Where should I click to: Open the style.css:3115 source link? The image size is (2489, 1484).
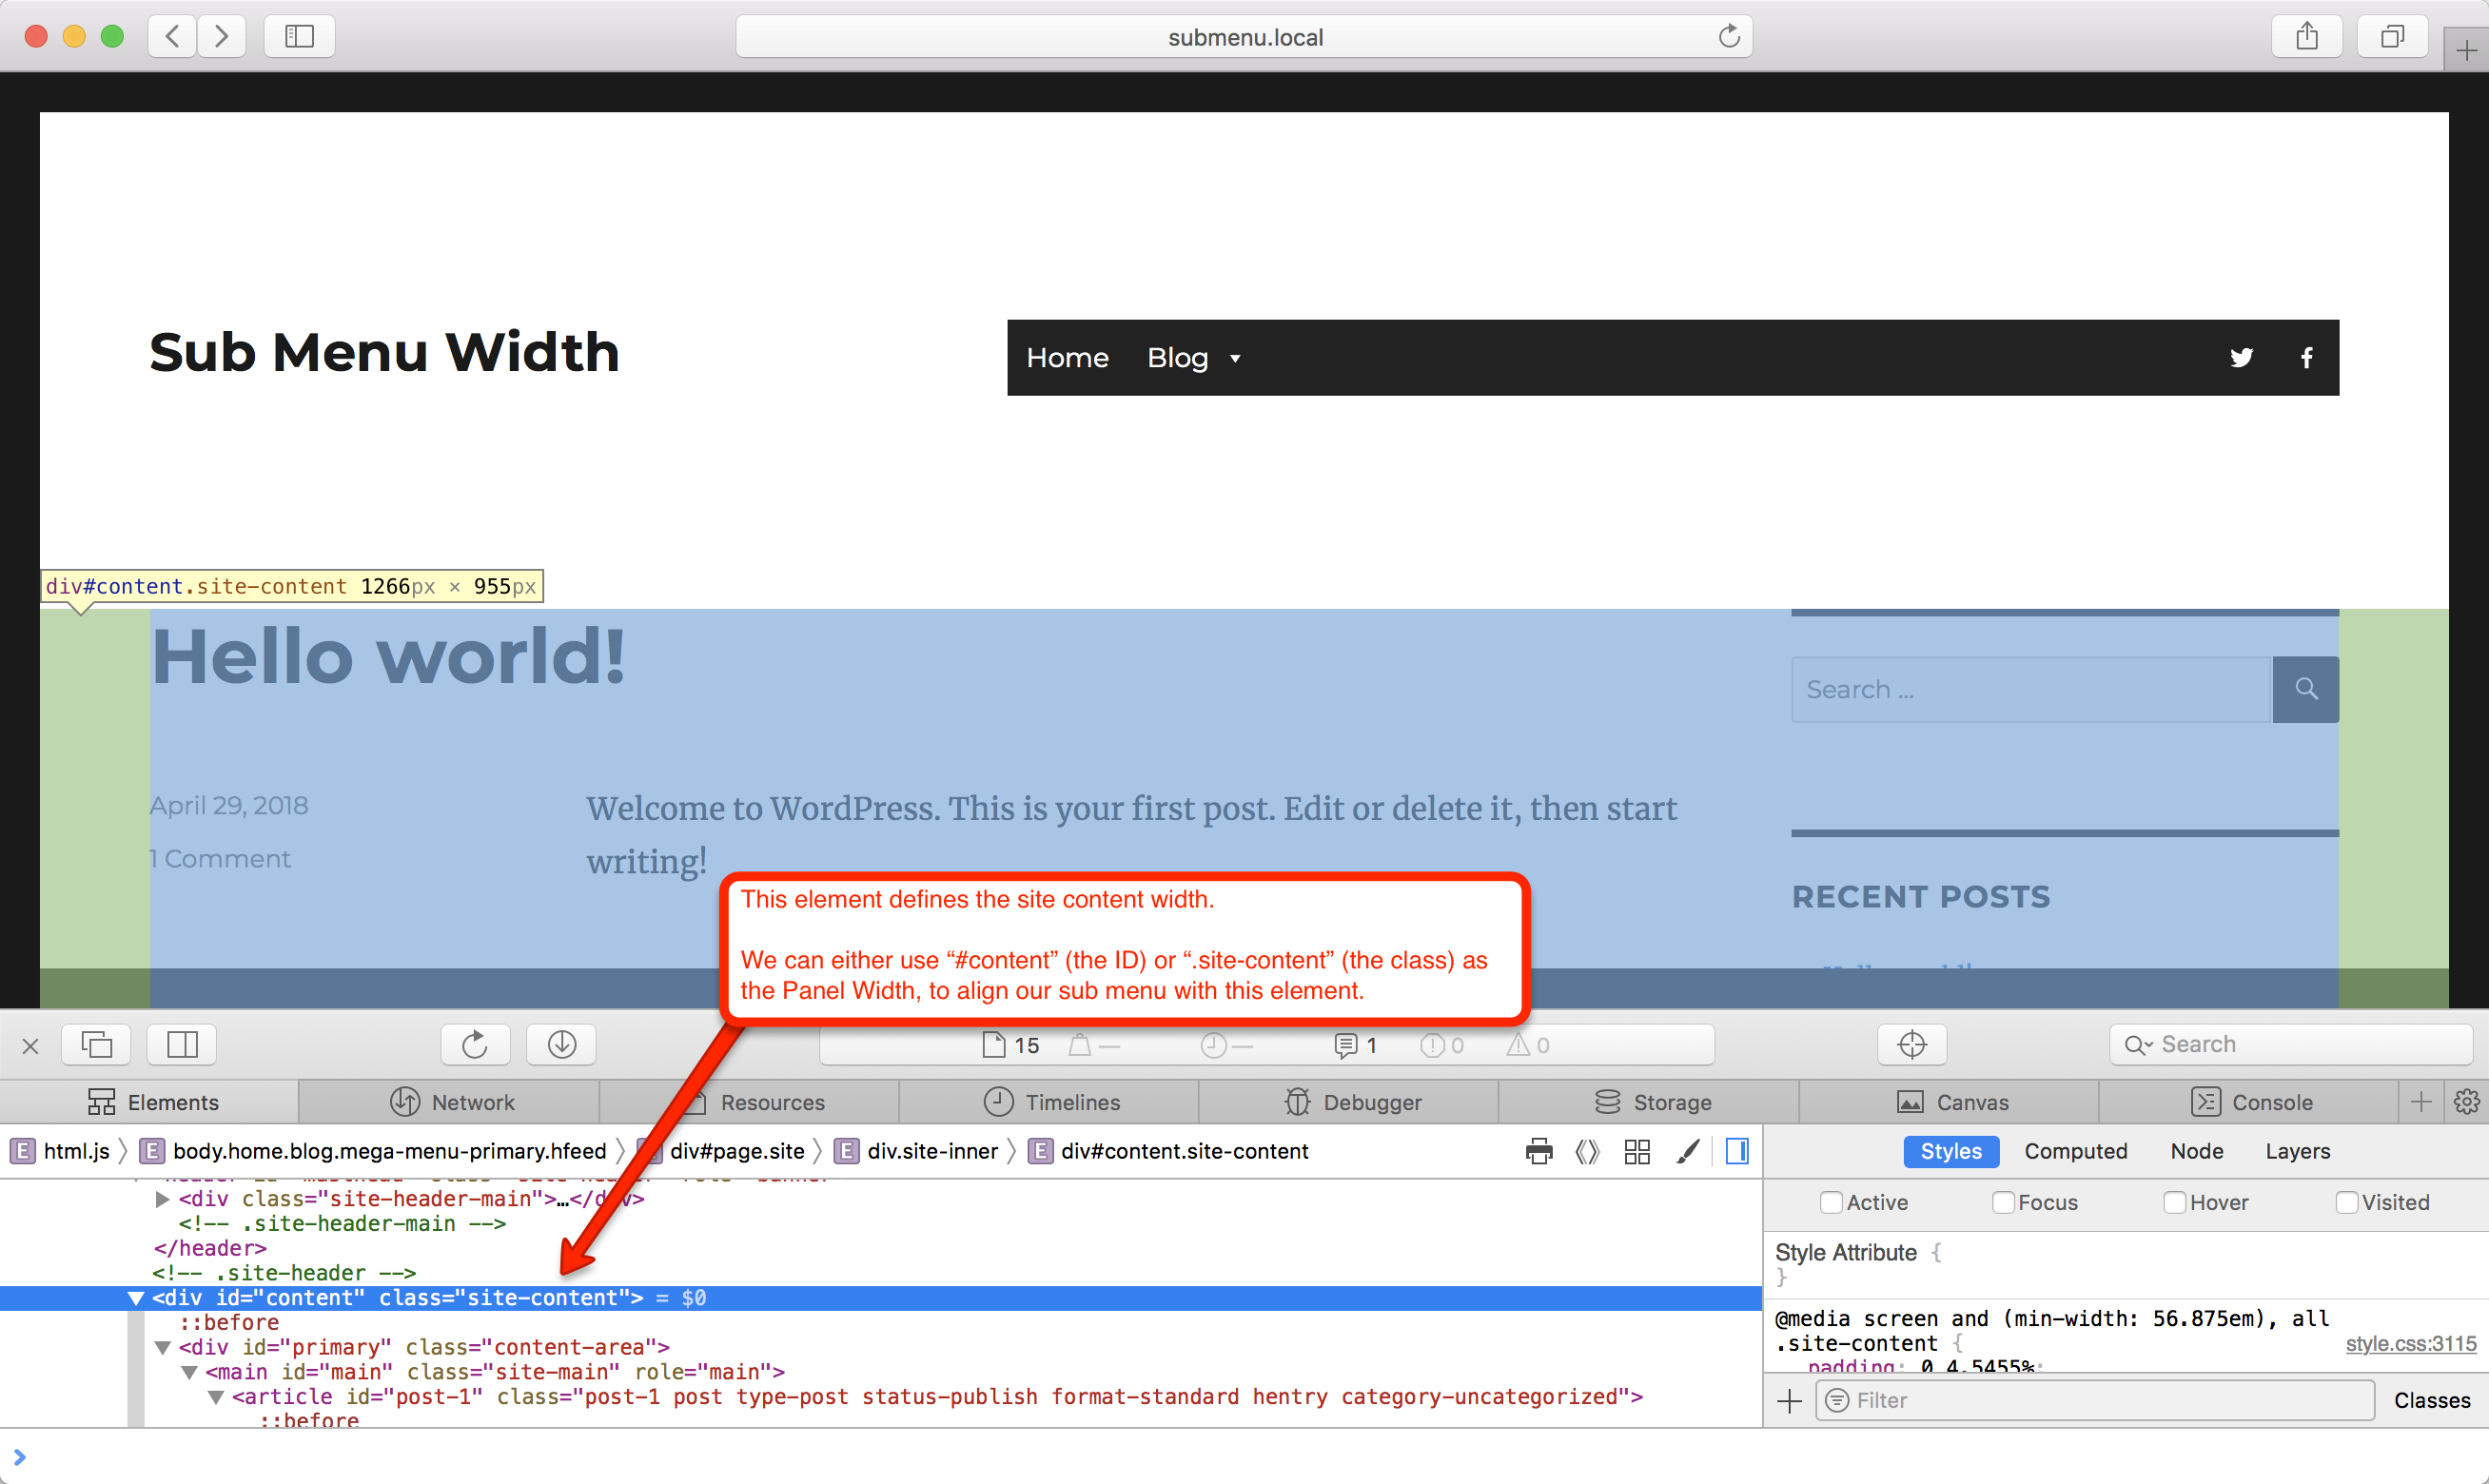pyautogui.click(x=2410, y=1343)
